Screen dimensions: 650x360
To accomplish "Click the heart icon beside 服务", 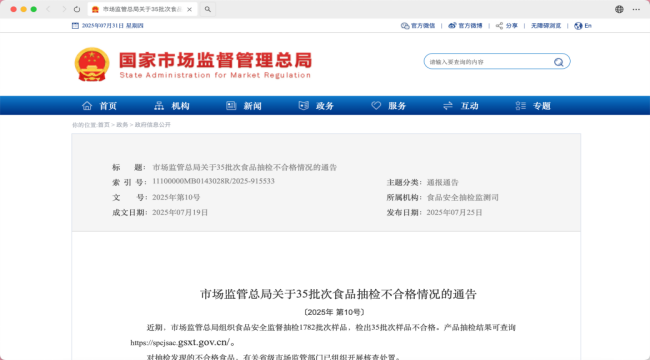I will click(x=376, y=106).
